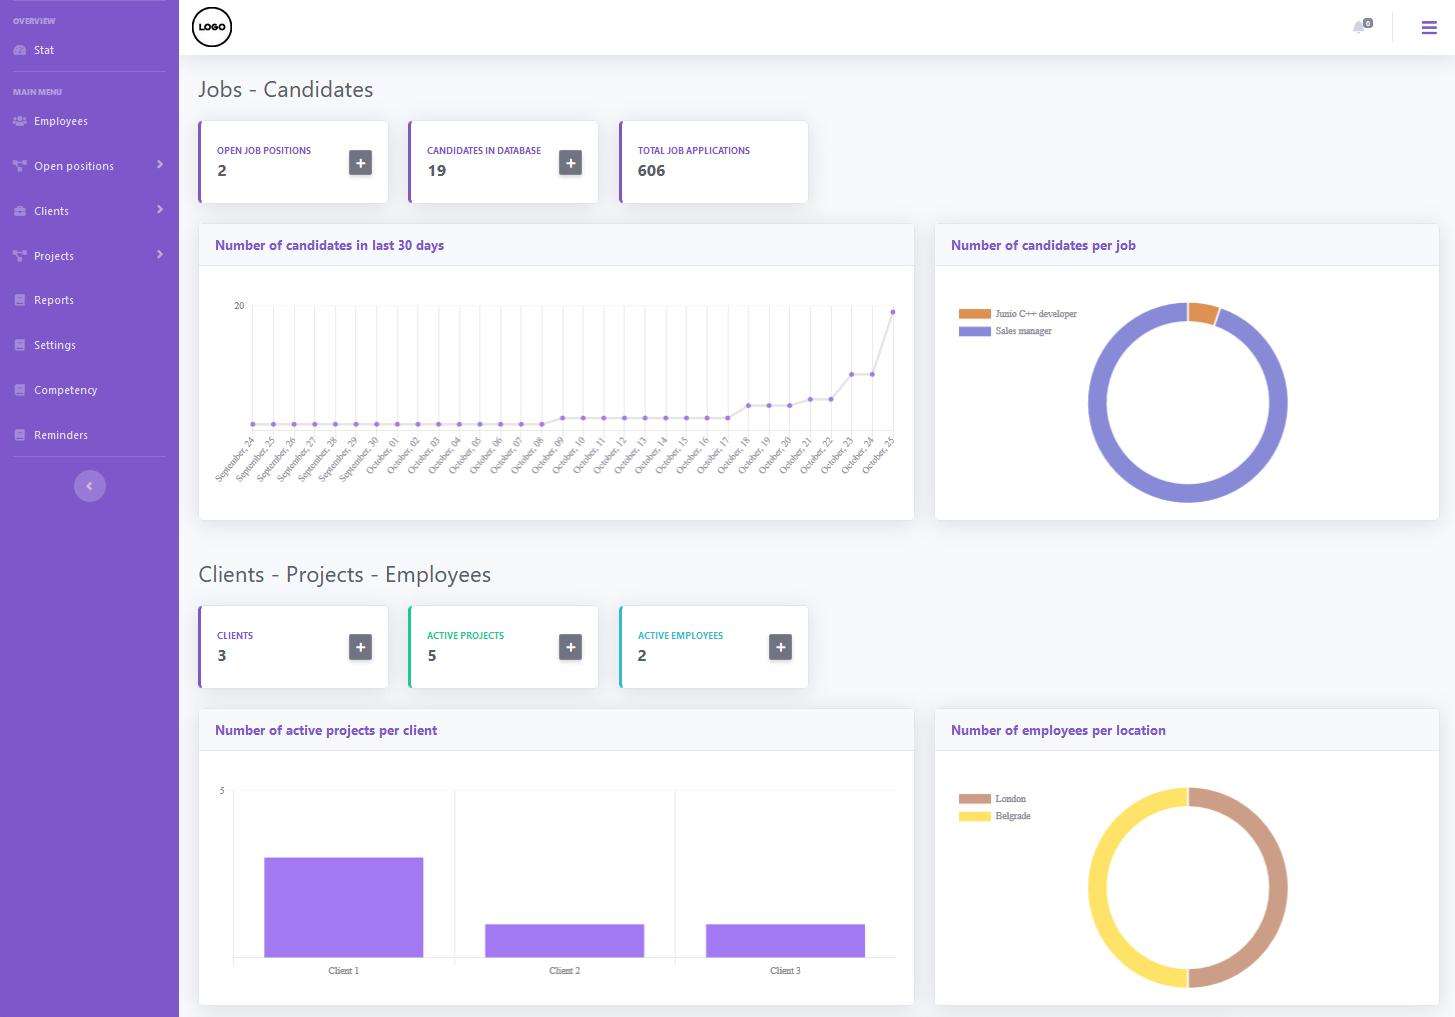Click plus icon on Active Employees card
The width and height of the screenshot is (1455, 1017).
[780, 647]
